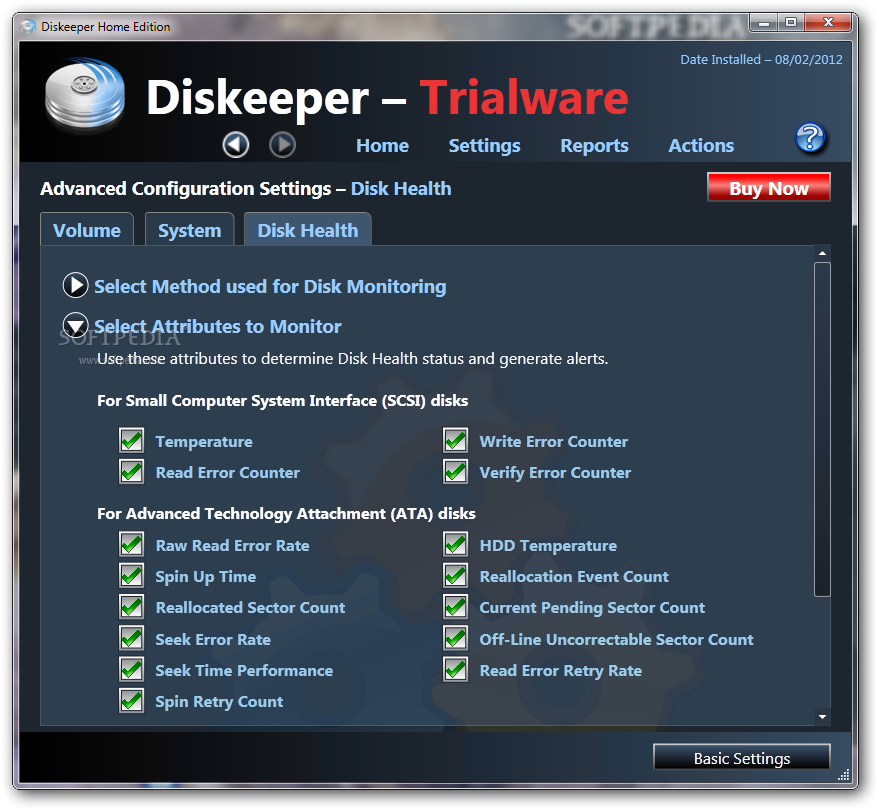Click the Basic Settings button
This screenshot has height=810, width=879.
[742, 758]
